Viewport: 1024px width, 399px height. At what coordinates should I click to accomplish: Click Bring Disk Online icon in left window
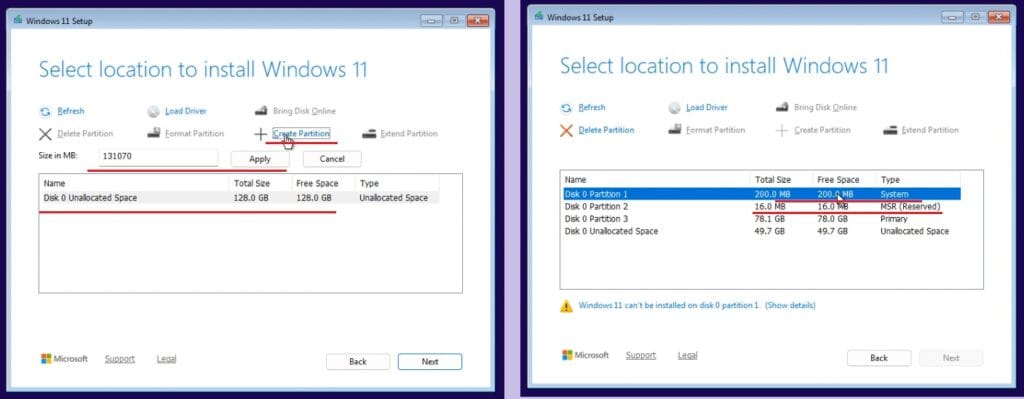click(x=261, y=111)
